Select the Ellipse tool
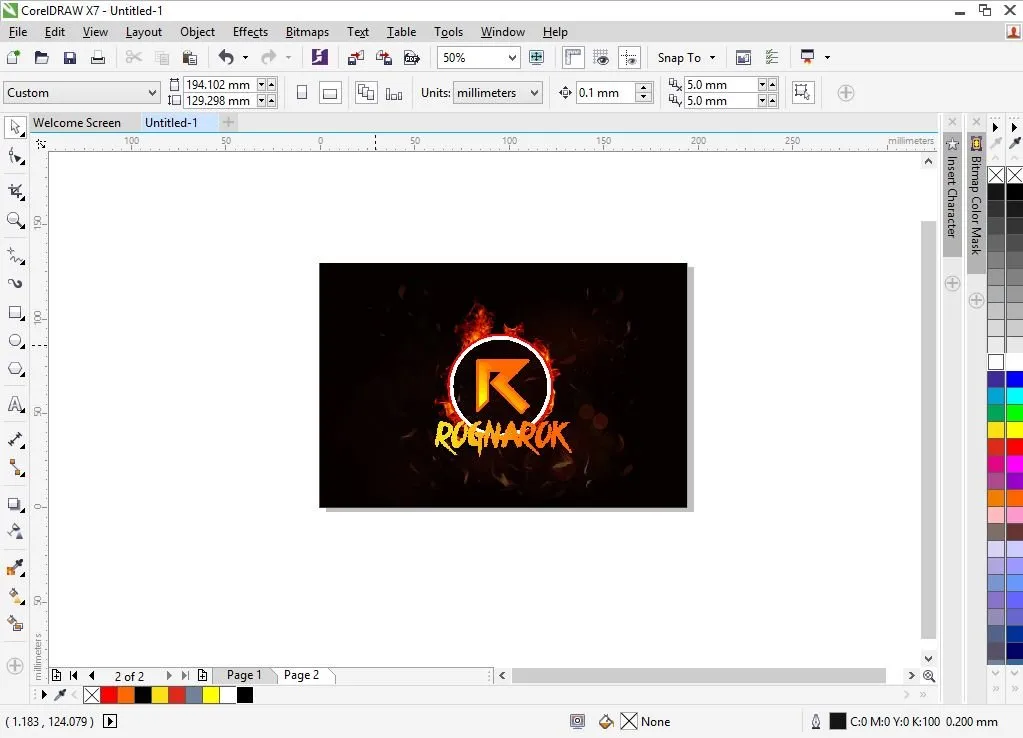Screen dimensions: 1023x738 pyautogui.click(x=15, y=340)
